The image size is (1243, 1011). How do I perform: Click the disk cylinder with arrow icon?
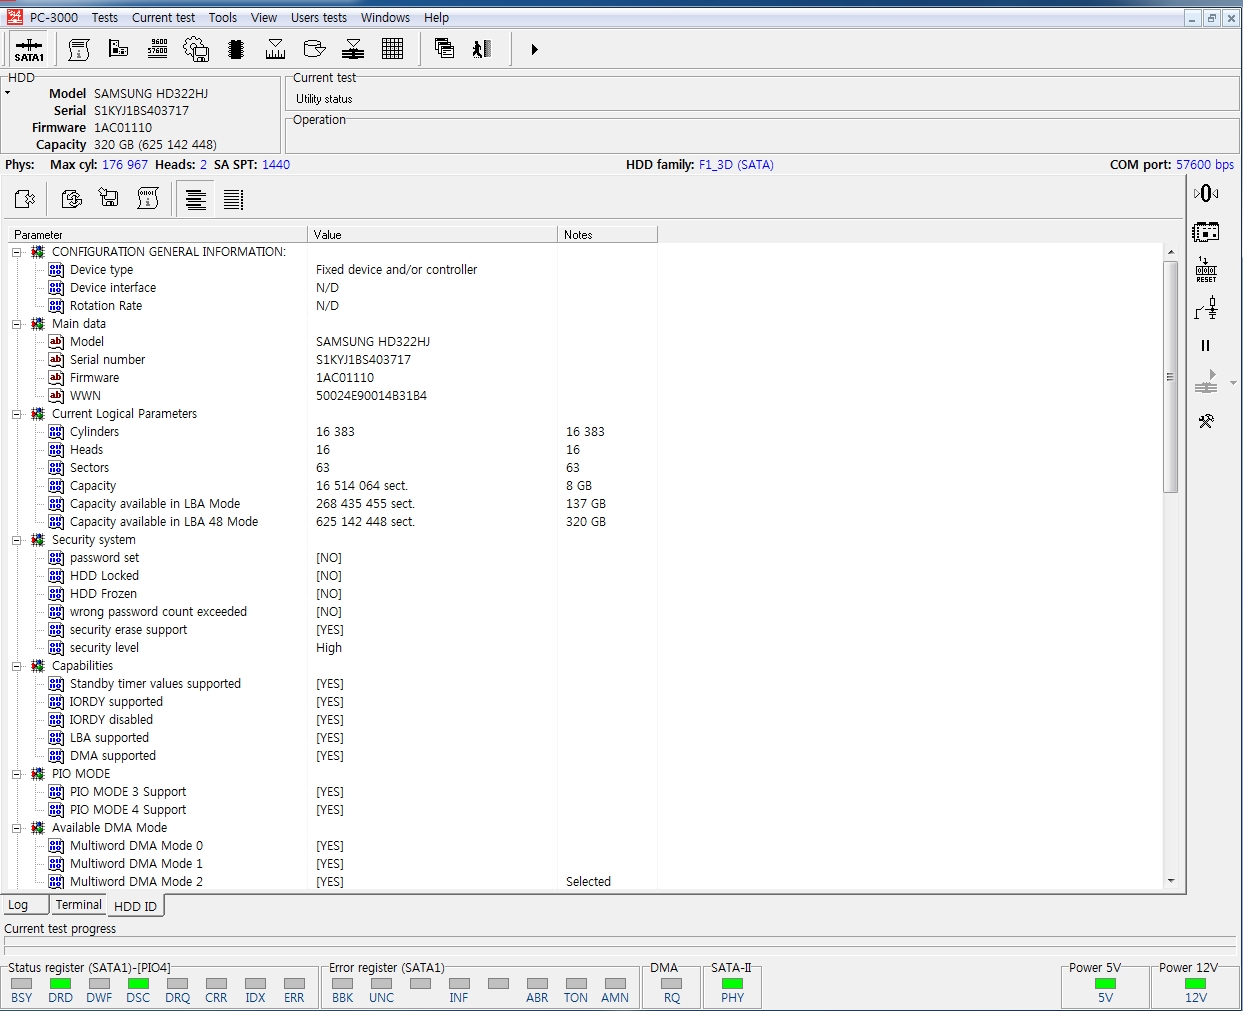314,49
